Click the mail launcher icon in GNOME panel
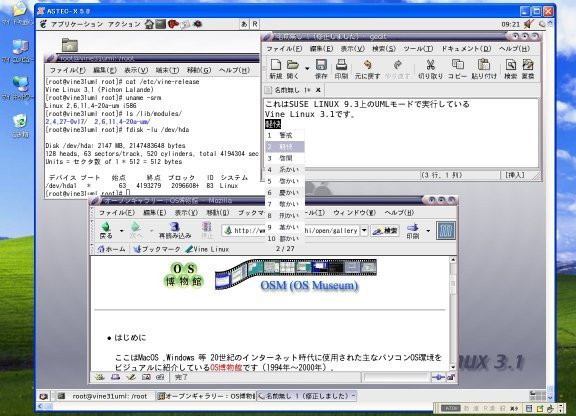Viewport: 576px width, 416px height. pyautogui.click(x=186, y=24)
